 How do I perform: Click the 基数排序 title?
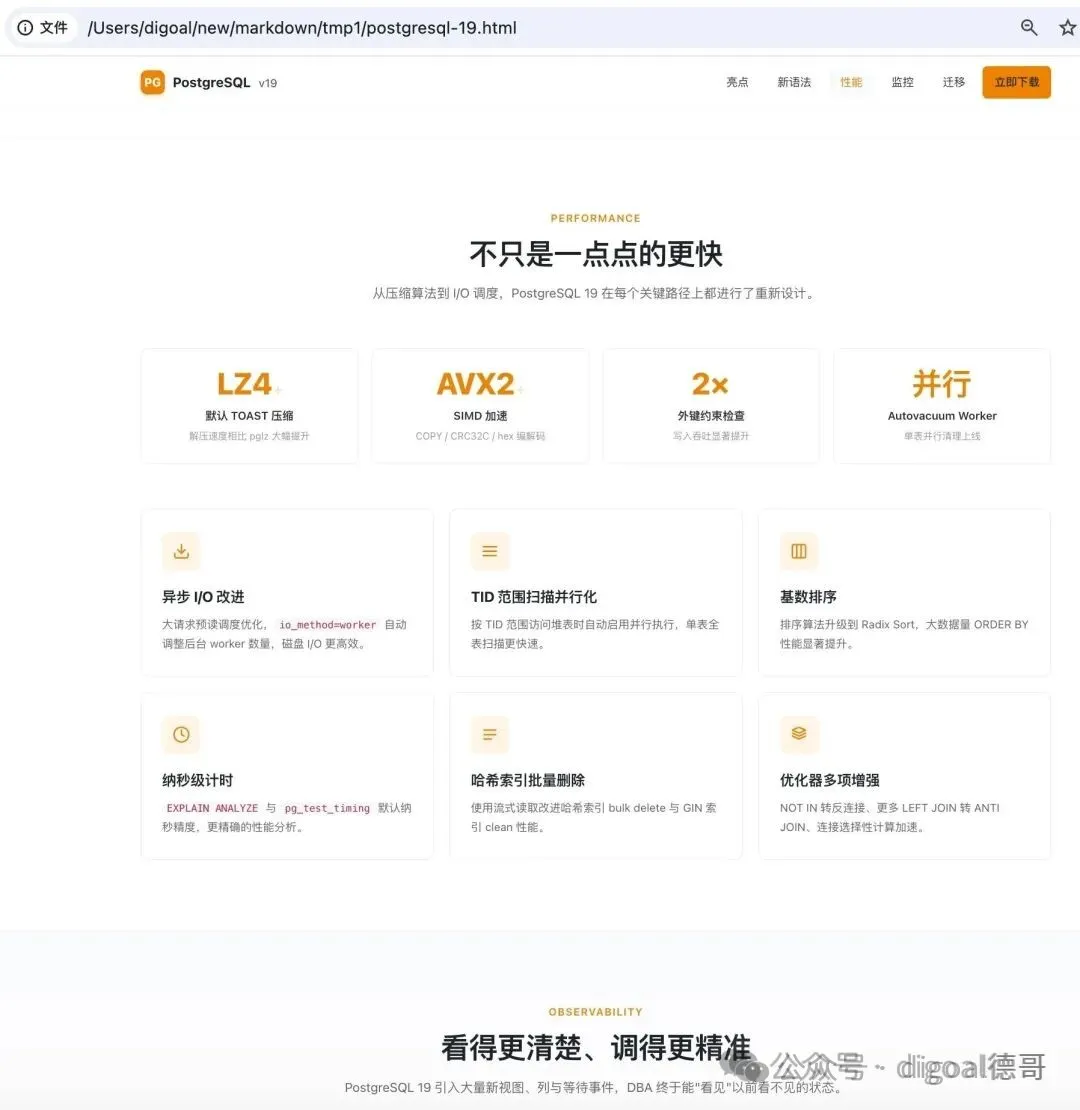pos(808,597)
